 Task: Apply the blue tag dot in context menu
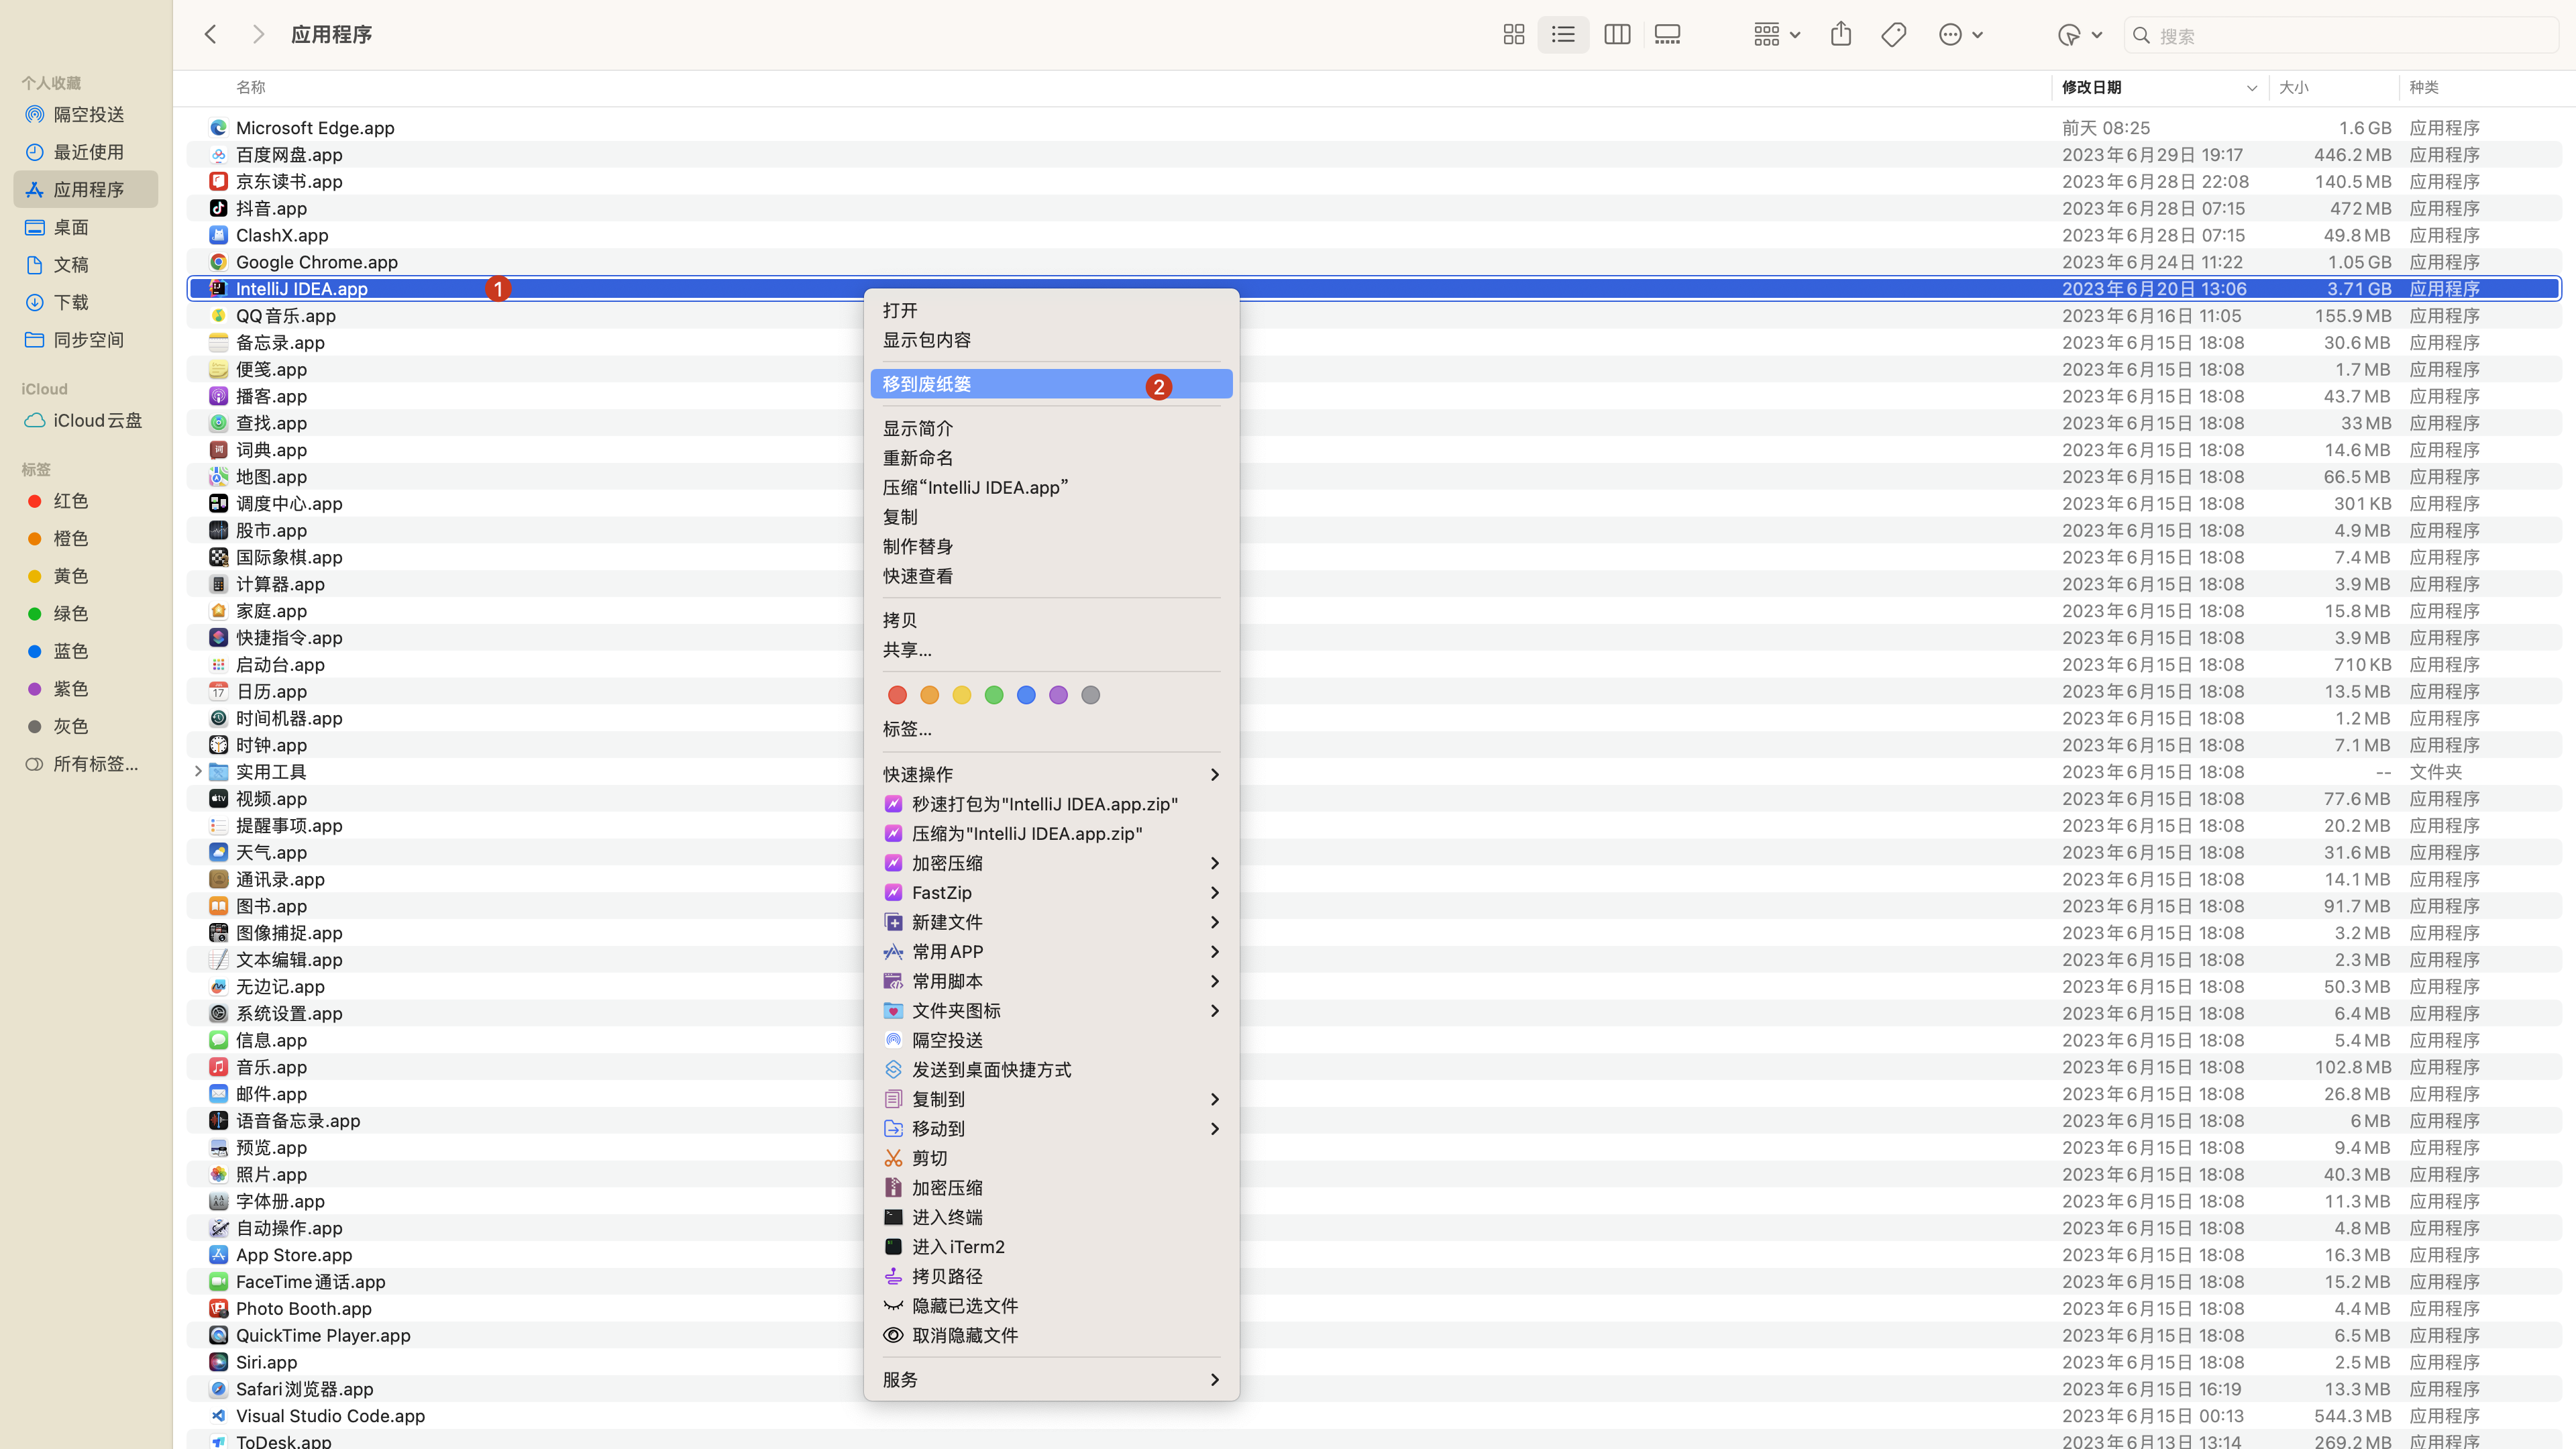1025,695
